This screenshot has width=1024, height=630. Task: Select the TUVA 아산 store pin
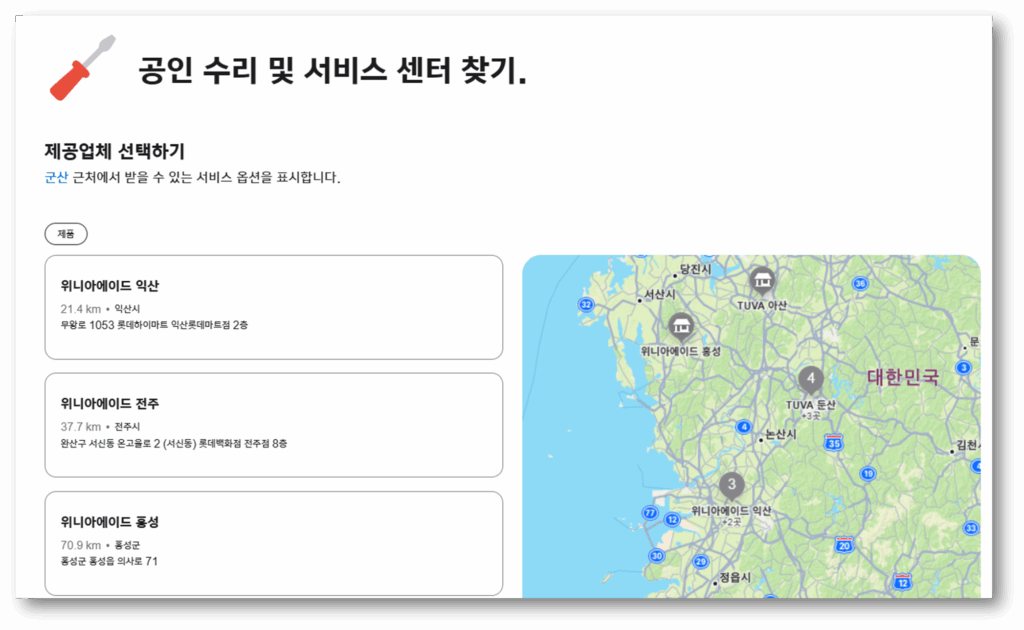tap(762, 281)
